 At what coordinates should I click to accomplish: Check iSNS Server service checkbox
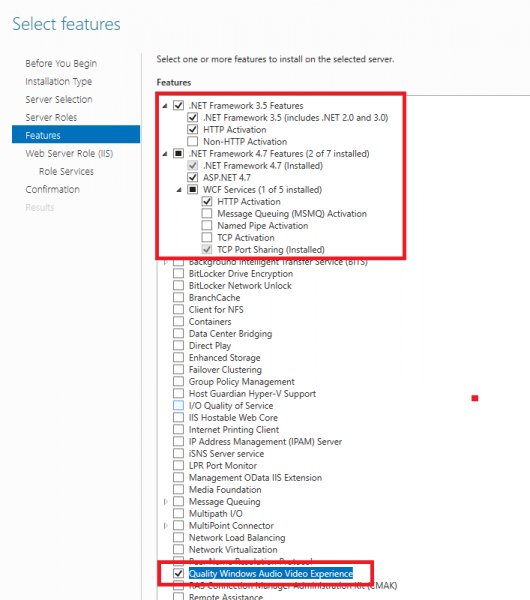(x=178, y=453)
